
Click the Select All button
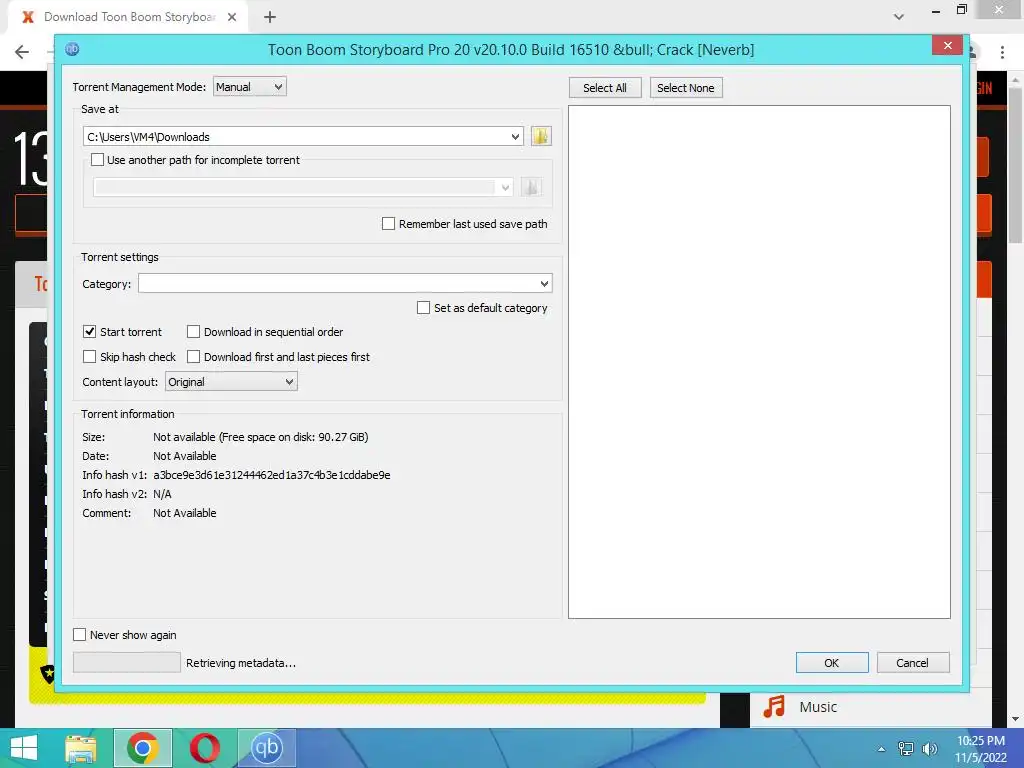click(x=605, y=88)
